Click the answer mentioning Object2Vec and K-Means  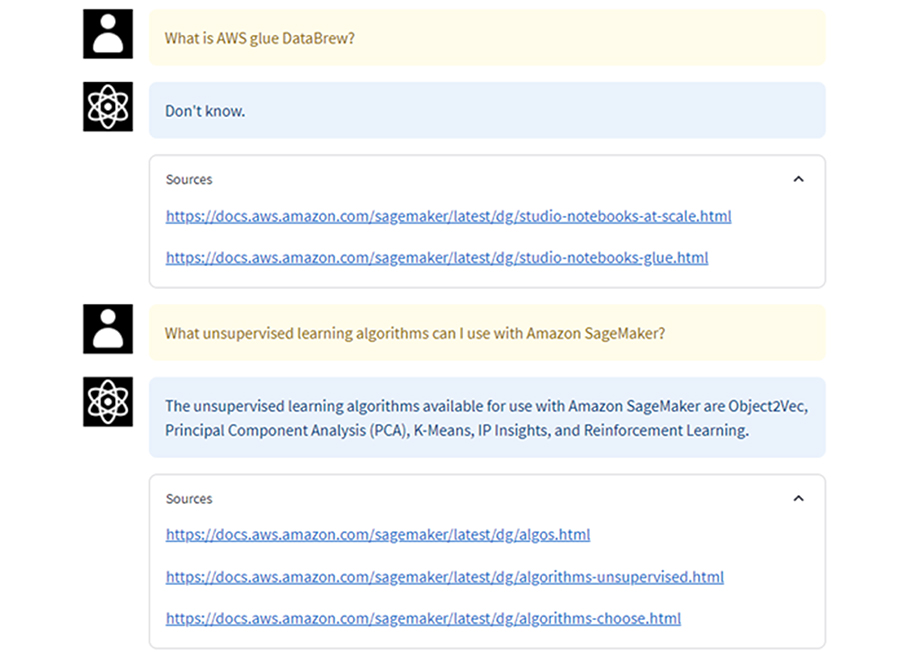click(487, 418)
